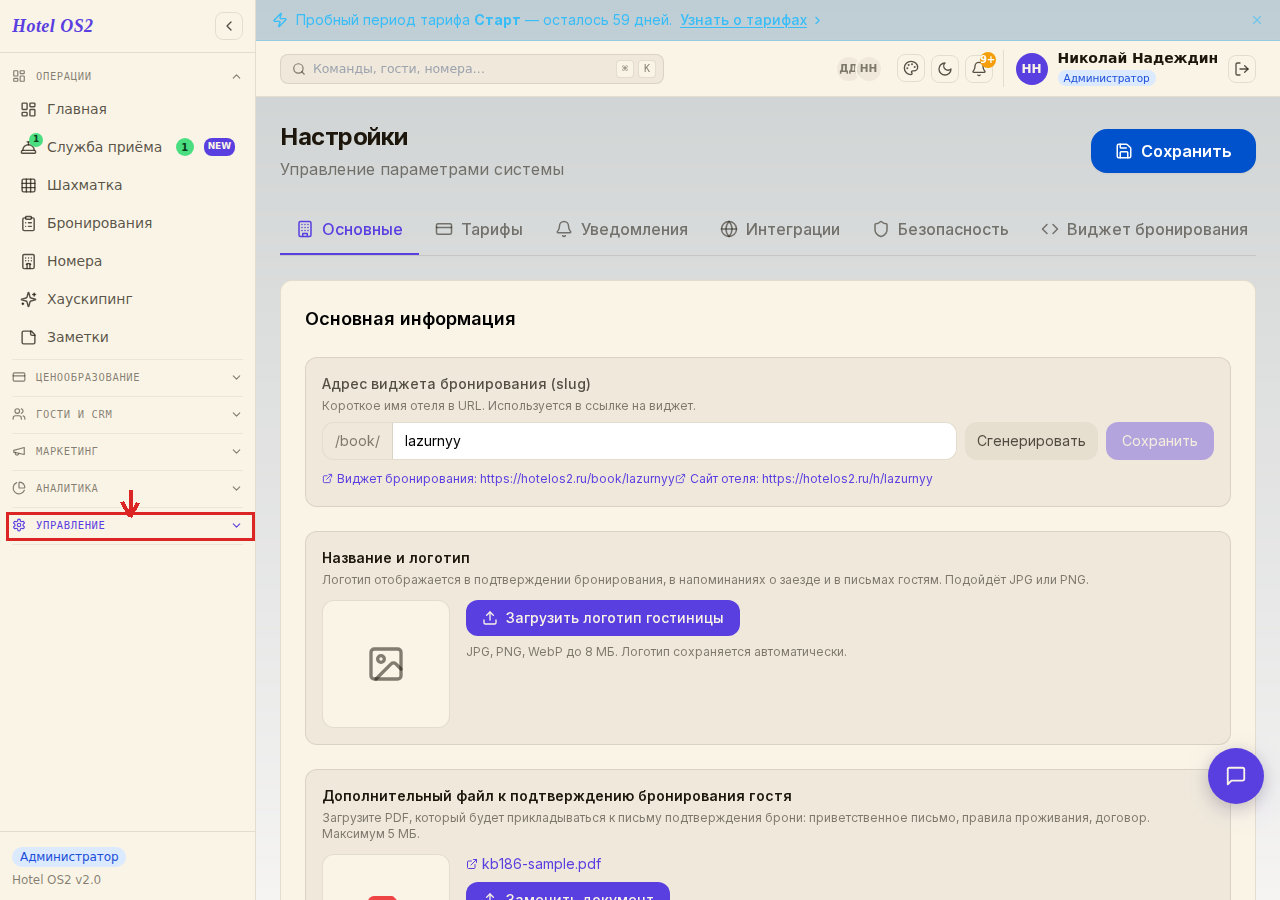Open the chat support bubble

click(x=1236, y=776)
